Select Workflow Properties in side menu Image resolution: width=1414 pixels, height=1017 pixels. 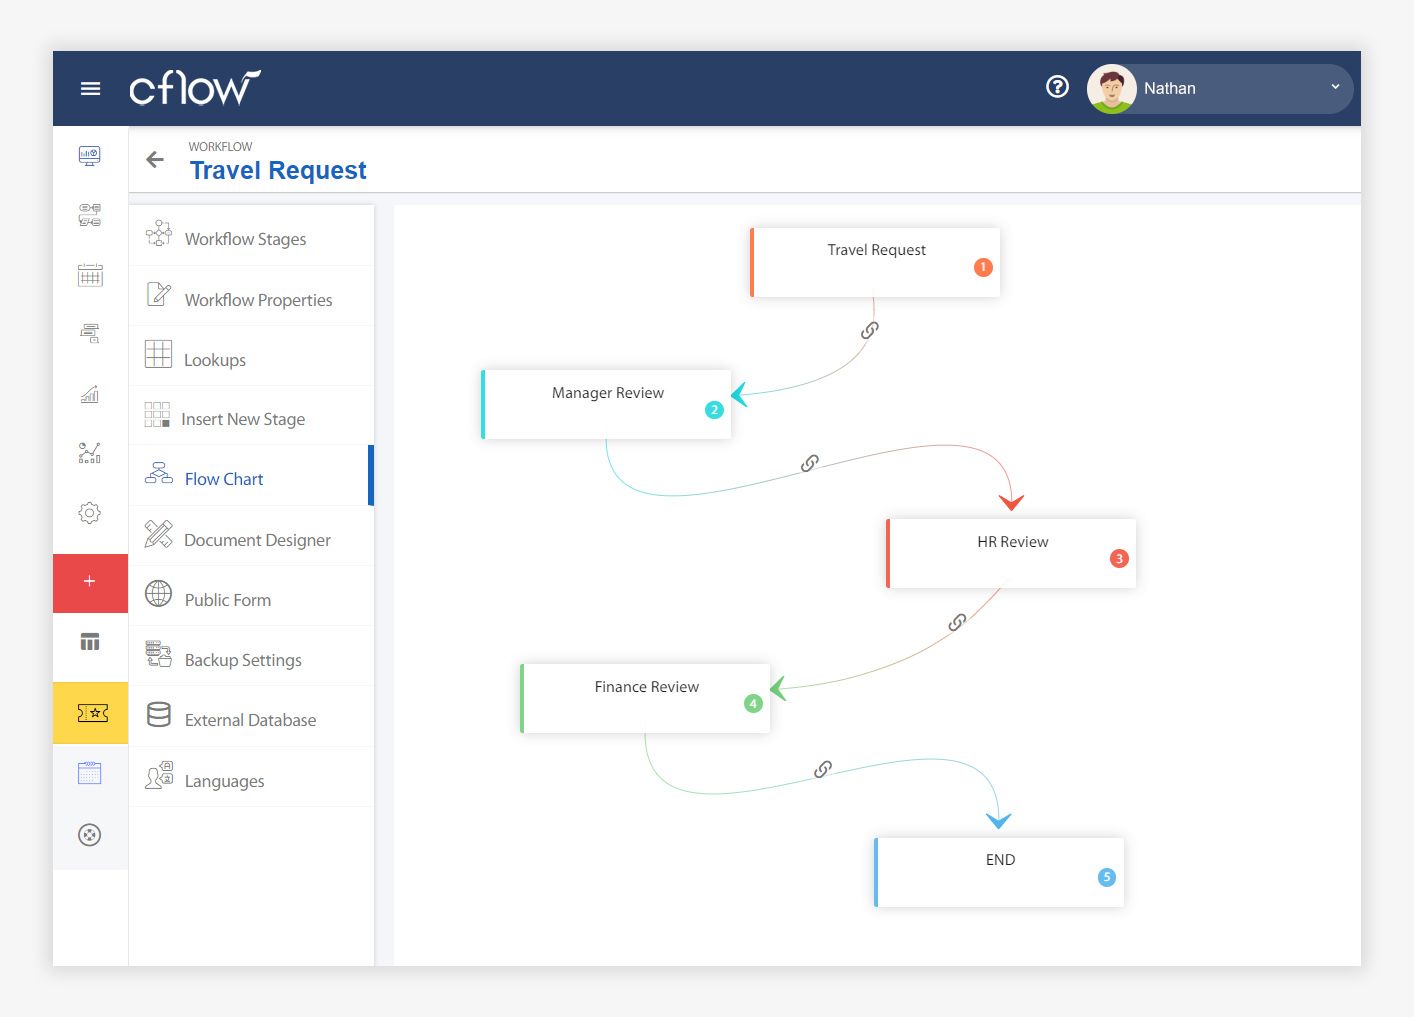[258, 300]
